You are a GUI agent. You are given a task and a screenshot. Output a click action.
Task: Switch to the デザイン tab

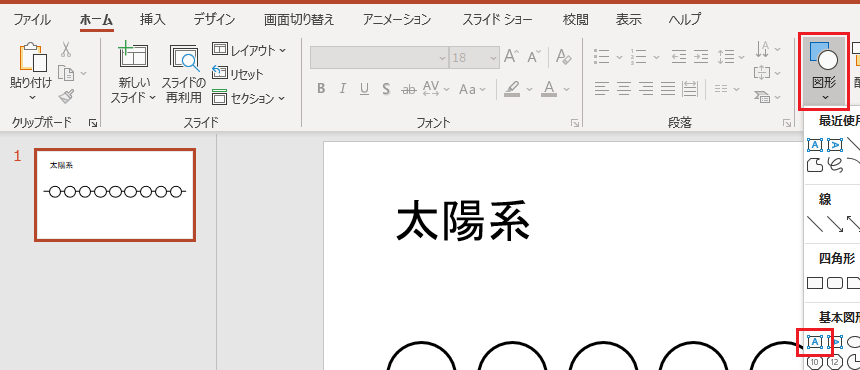tap(214, 20)
